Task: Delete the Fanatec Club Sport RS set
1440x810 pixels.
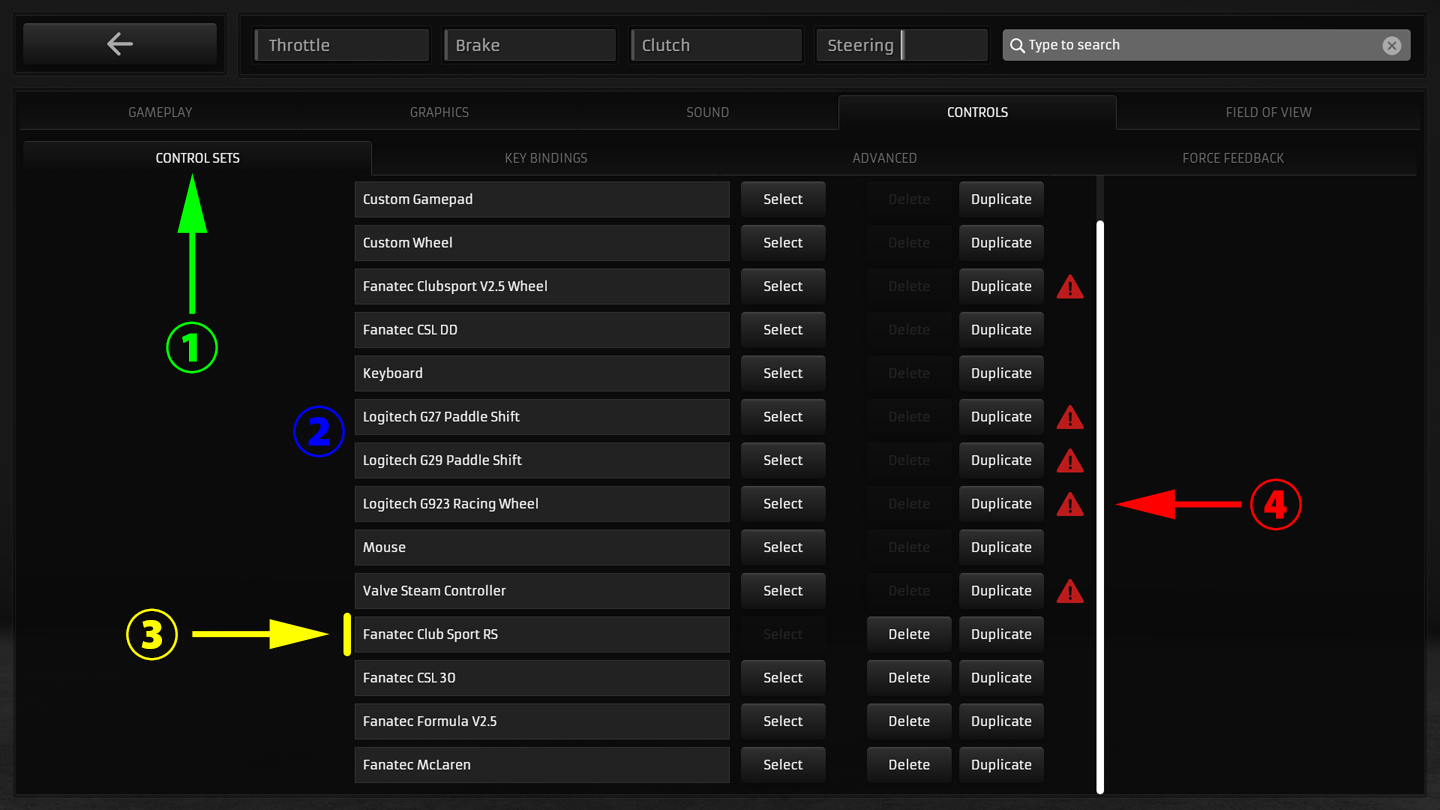Action: [909, 634]
